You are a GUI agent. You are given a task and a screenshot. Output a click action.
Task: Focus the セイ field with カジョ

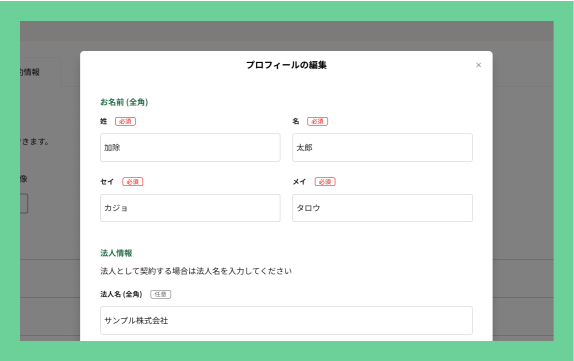click(x=190, y=208)
